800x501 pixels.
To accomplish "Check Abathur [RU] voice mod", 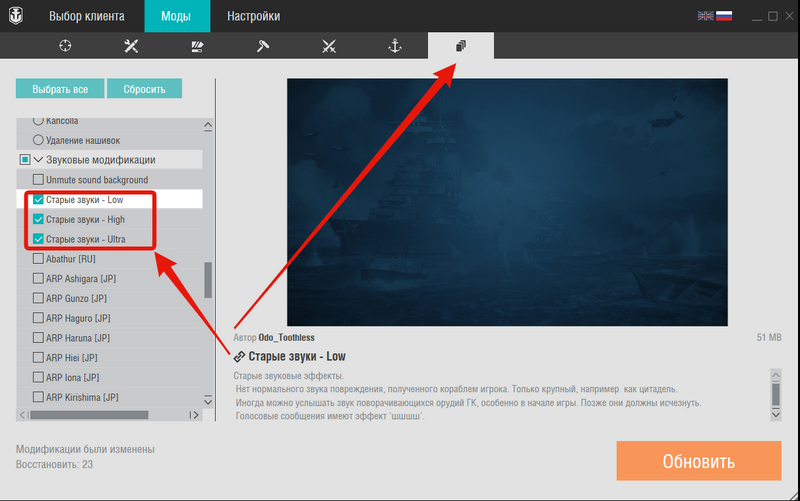I will (x=38, y=259).
